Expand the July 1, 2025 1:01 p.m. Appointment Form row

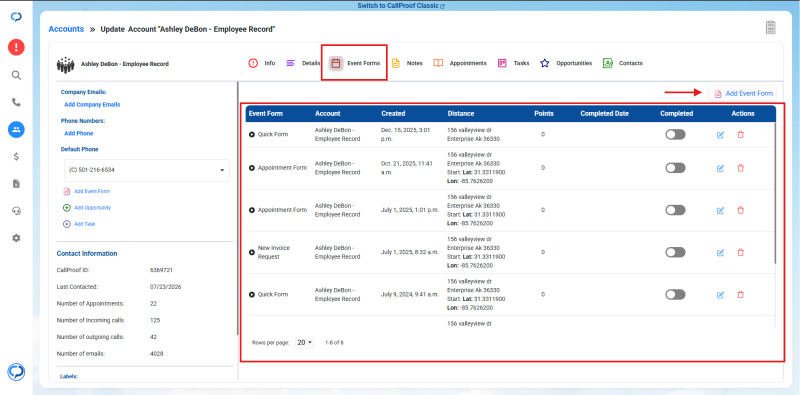coord(252,210)
